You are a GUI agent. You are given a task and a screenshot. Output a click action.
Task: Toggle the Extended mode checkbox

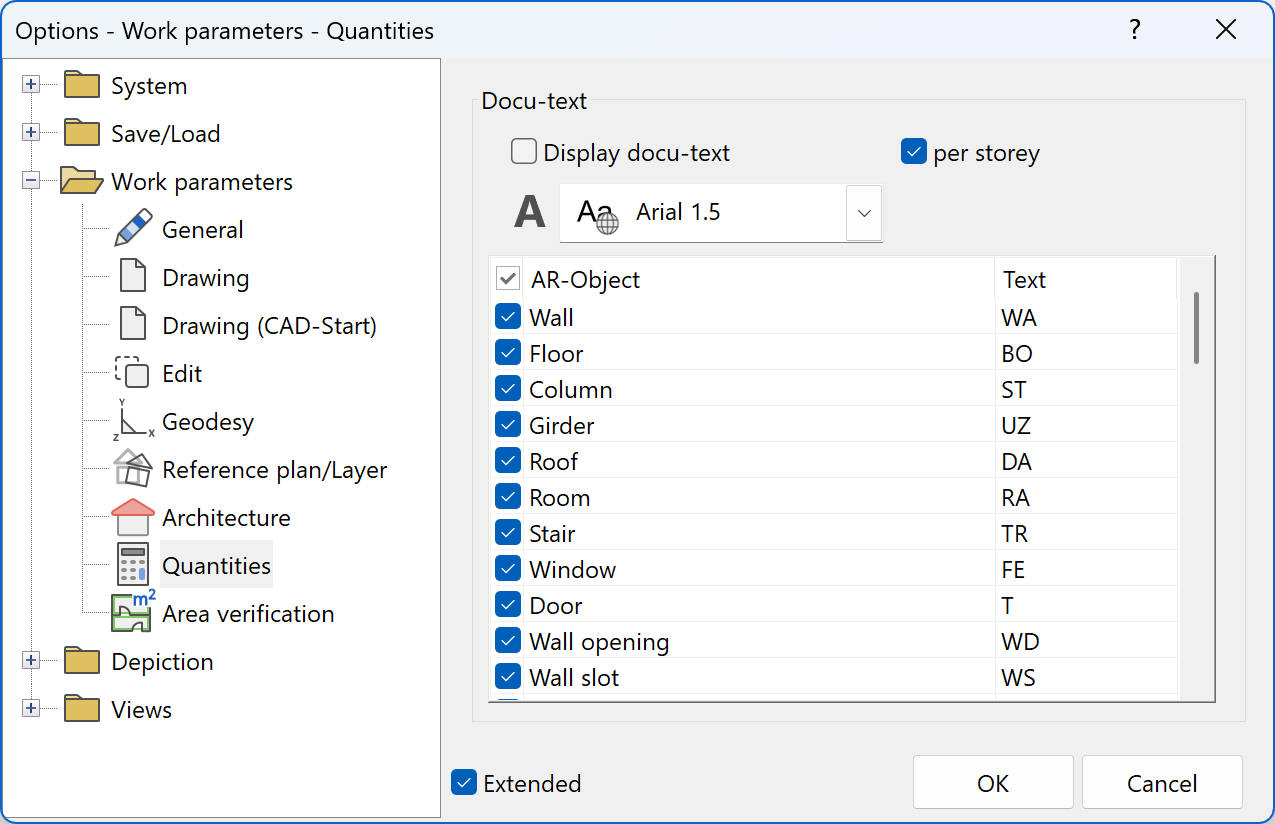pyautogui.click(x=463, y=783)
